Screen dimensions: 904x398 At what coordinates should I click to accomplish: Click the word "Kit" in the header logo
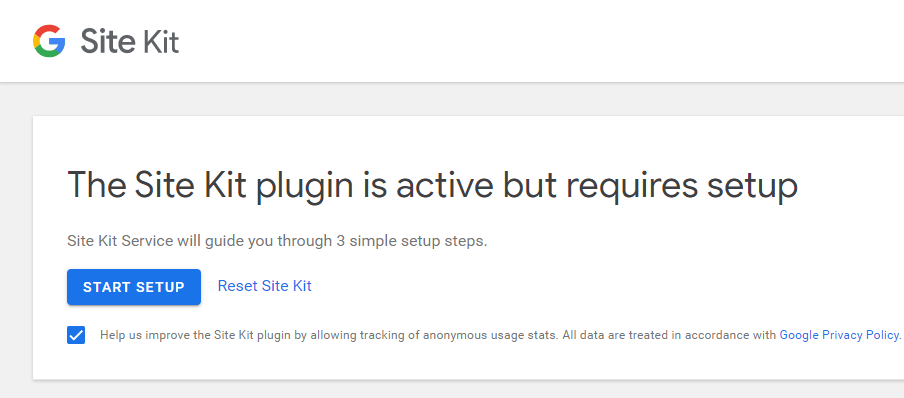tap(157, 42)
